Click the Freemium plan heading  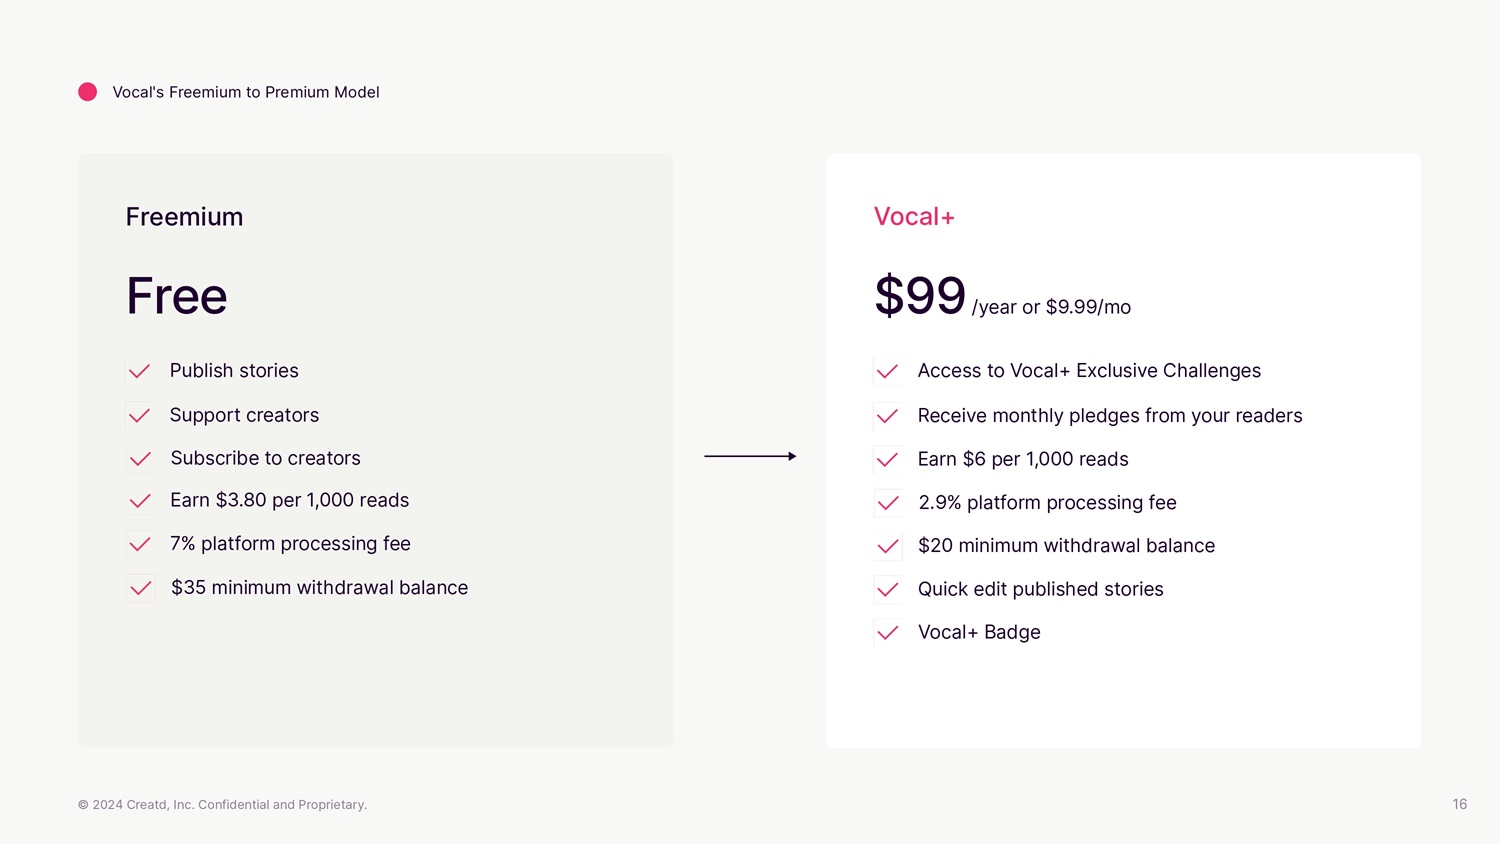pos(184,217)
